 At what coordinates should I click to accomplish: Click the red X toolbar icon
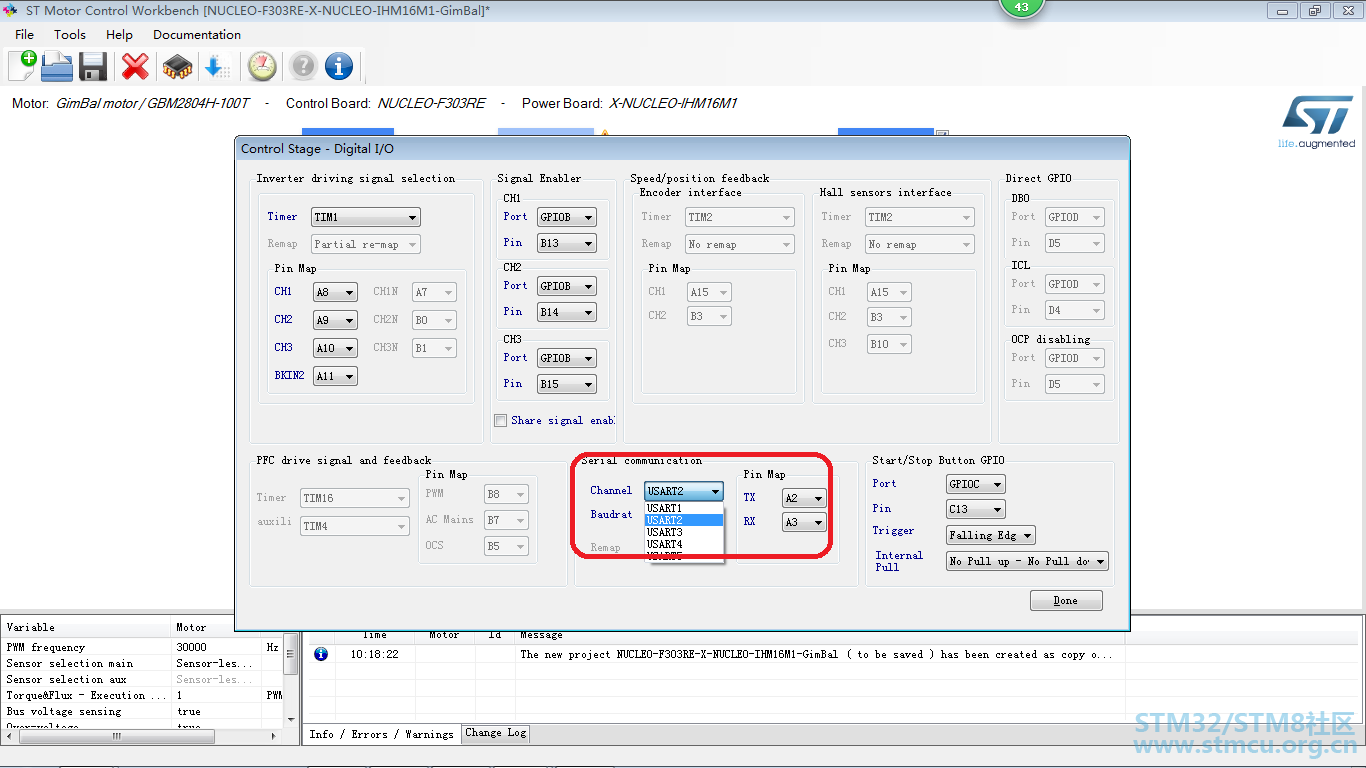pyautogui.click(x=135, y=66)
